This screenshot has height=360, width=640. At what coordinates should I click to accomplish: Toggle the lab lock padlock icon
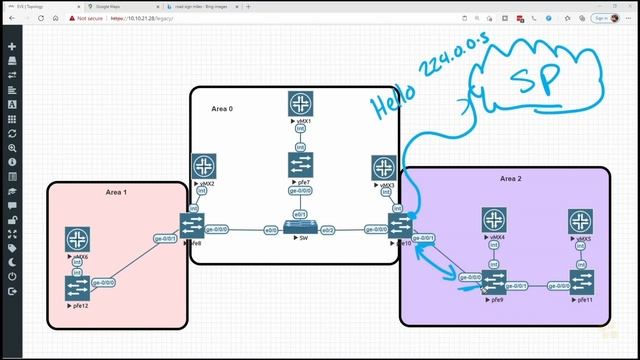coord(12,220)
